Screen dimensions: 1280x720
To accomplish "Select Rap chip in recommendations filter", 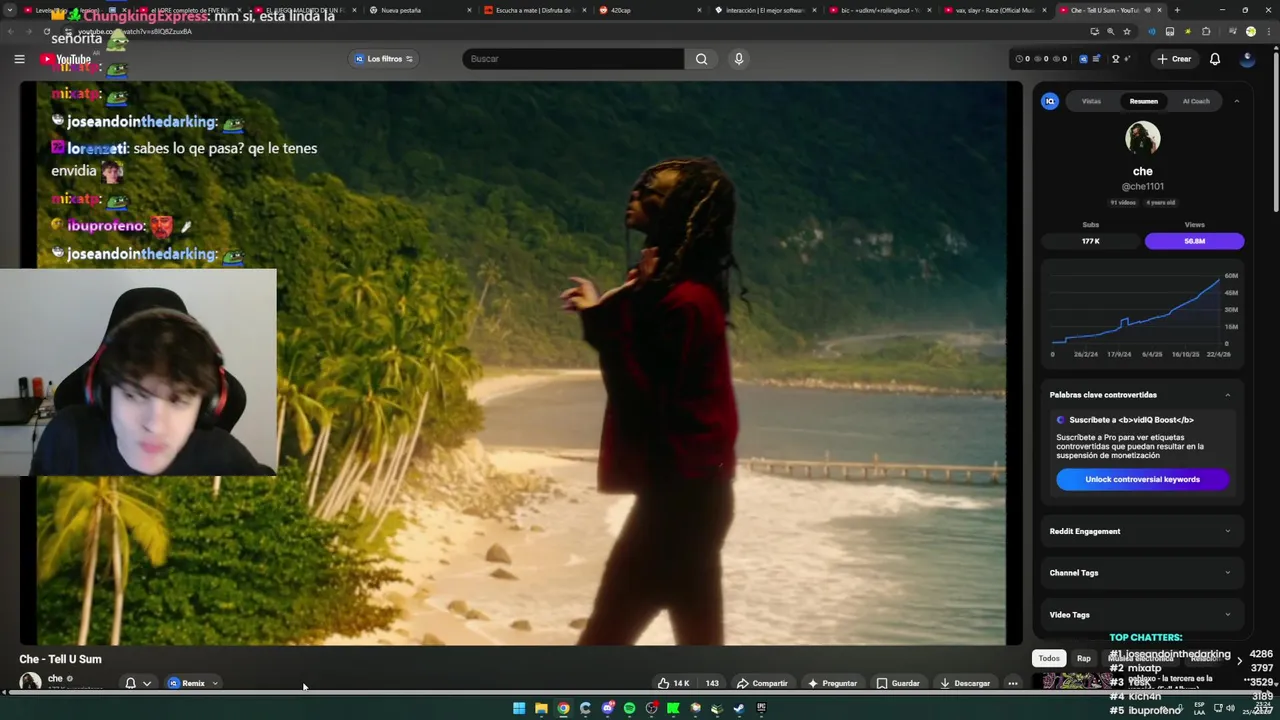I will click(x=1084, y=658).
